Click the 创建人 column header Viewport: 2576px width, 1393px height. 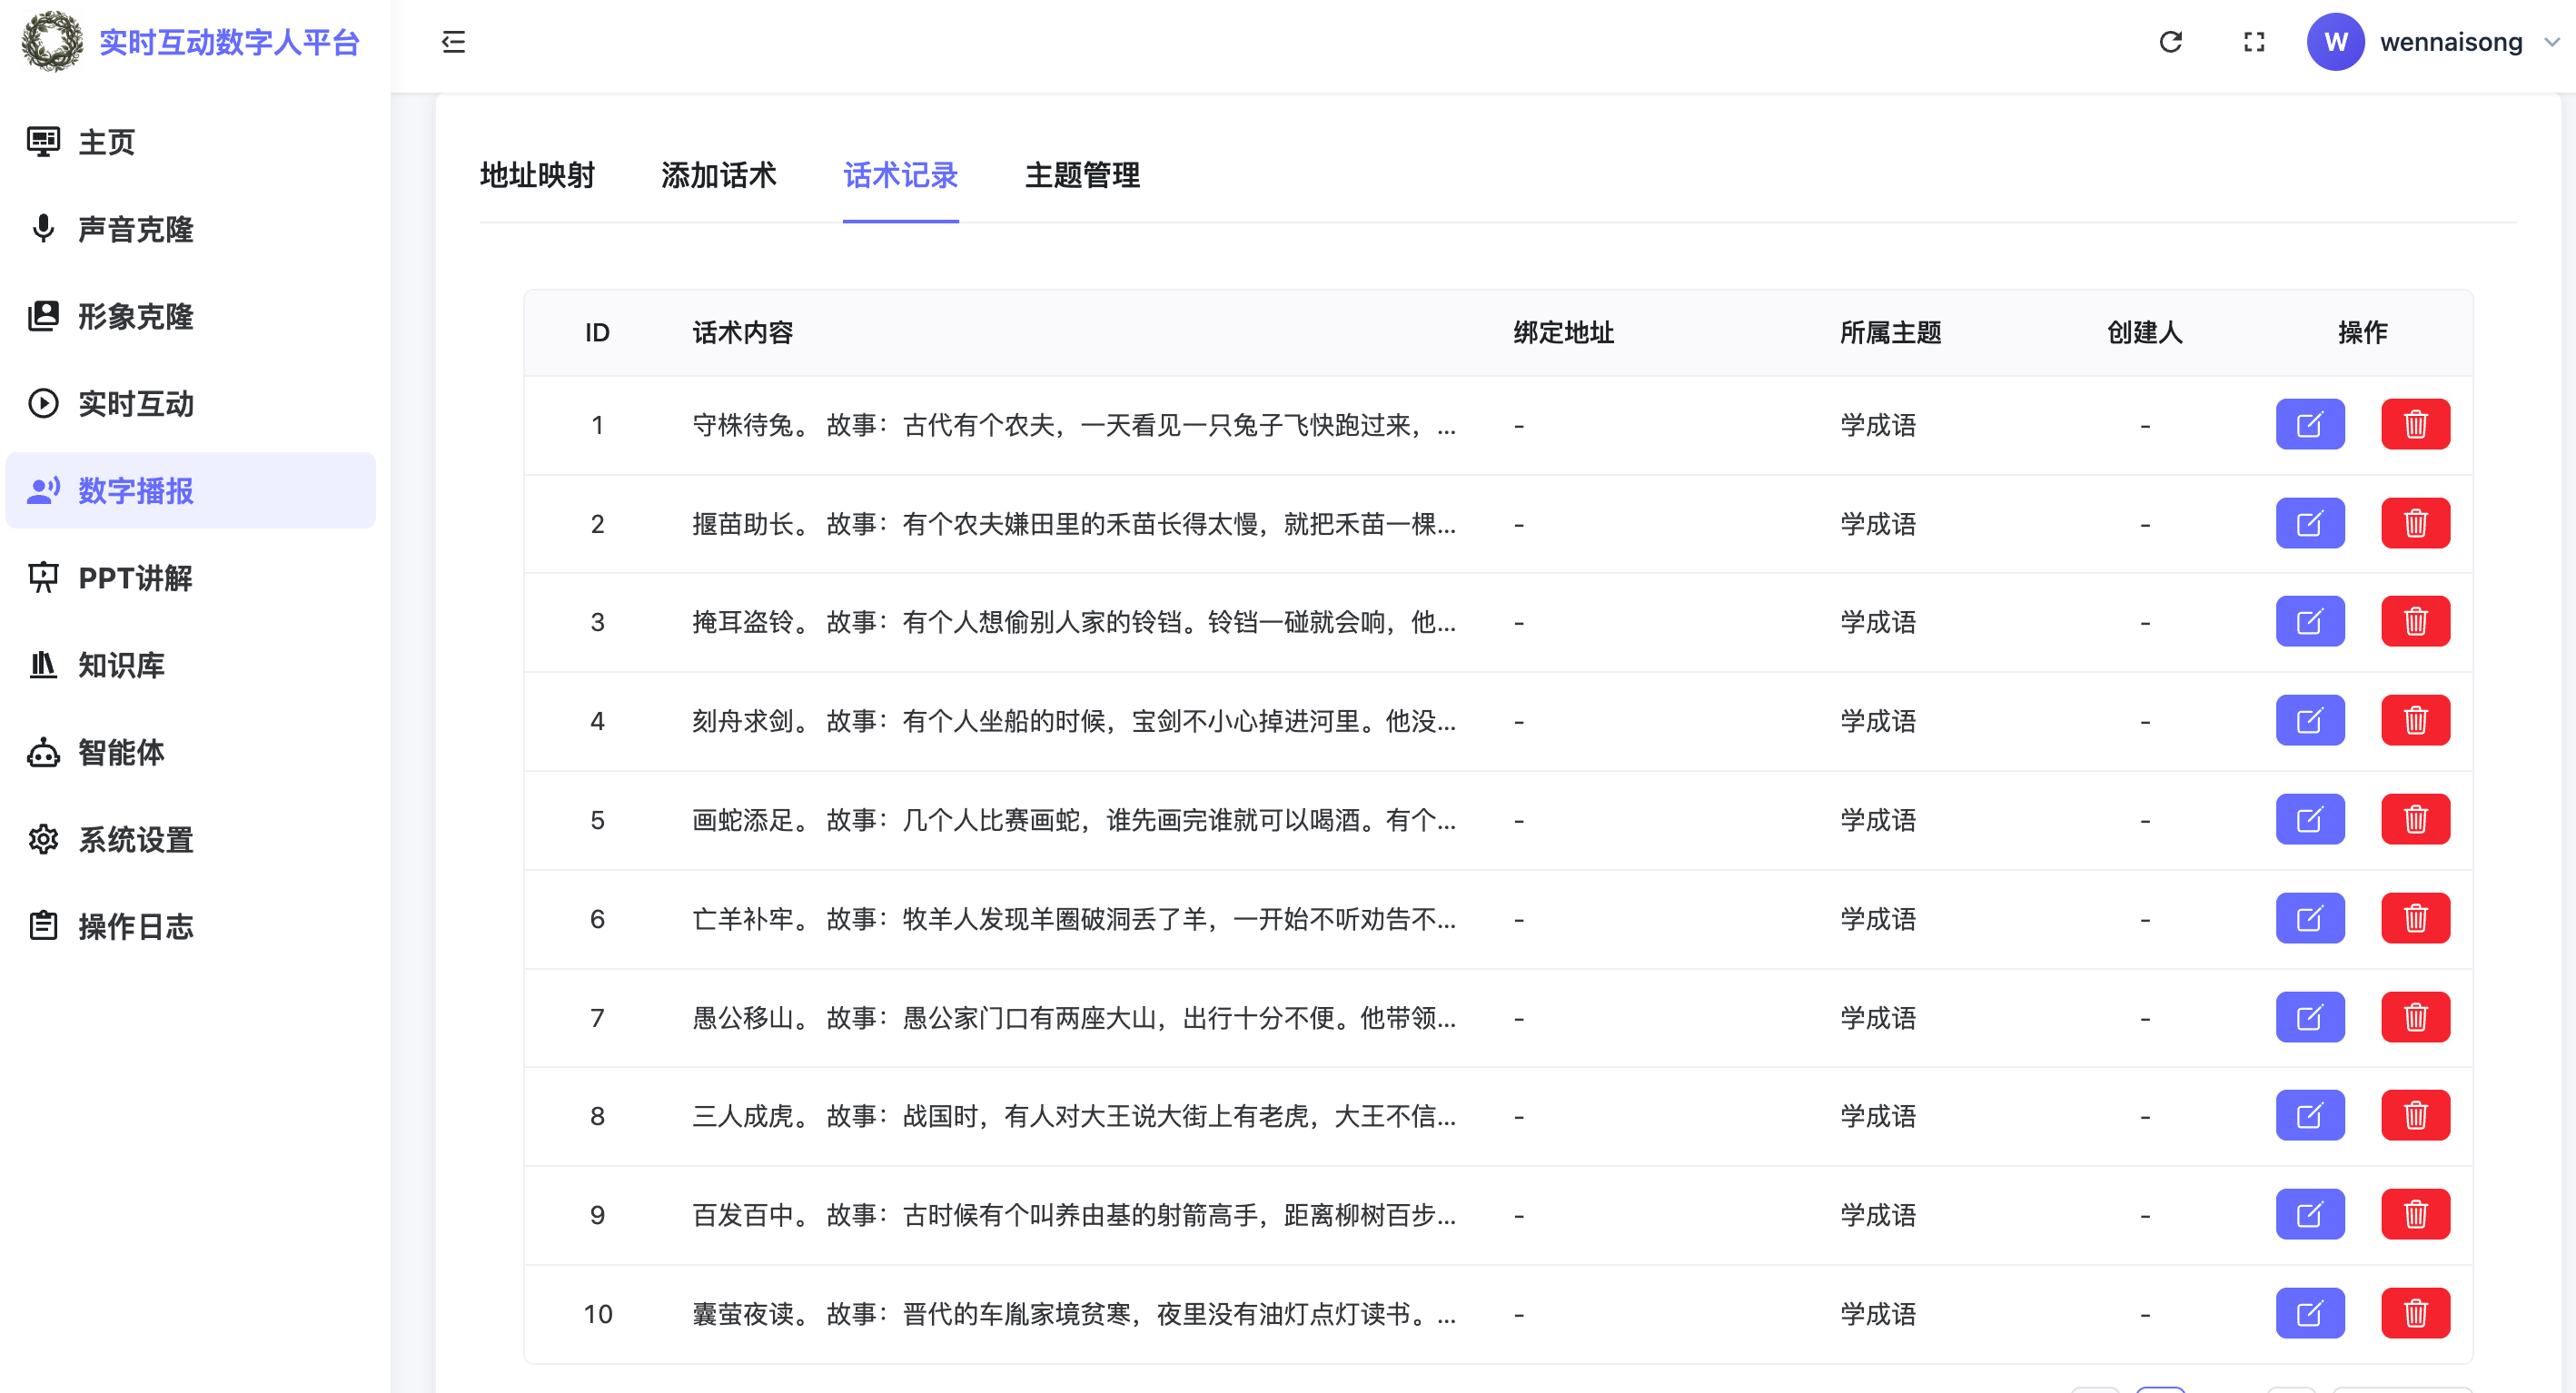[2144, 332]
